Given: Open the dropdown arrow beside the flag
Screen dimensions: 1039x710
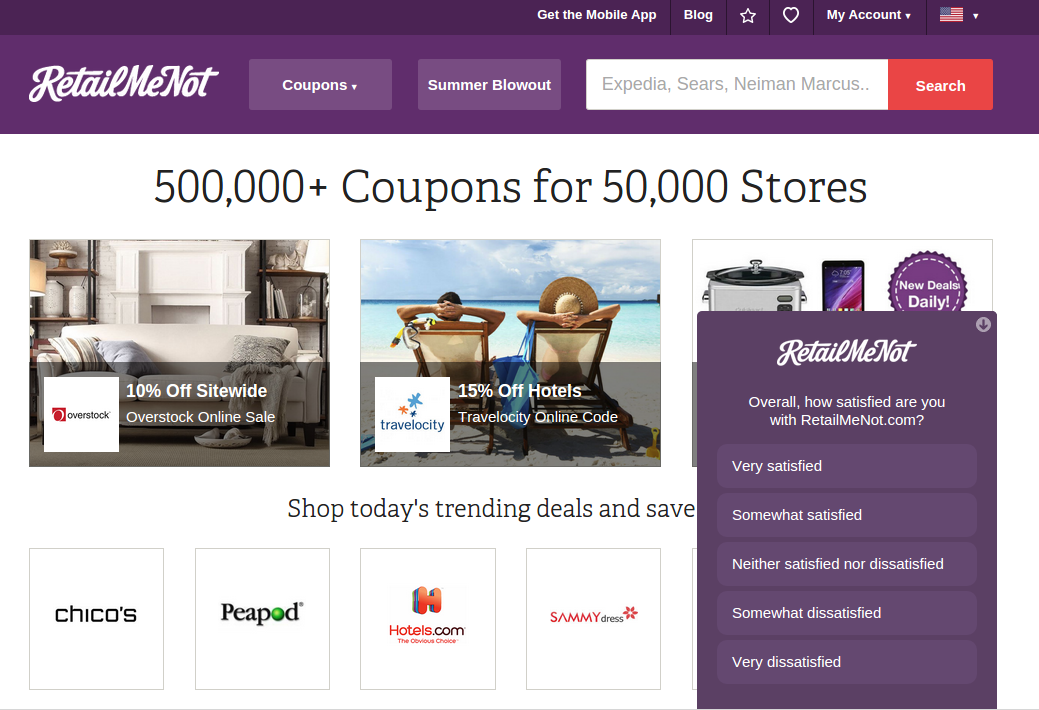Looking at the screenshot, I should click(975, 16).
